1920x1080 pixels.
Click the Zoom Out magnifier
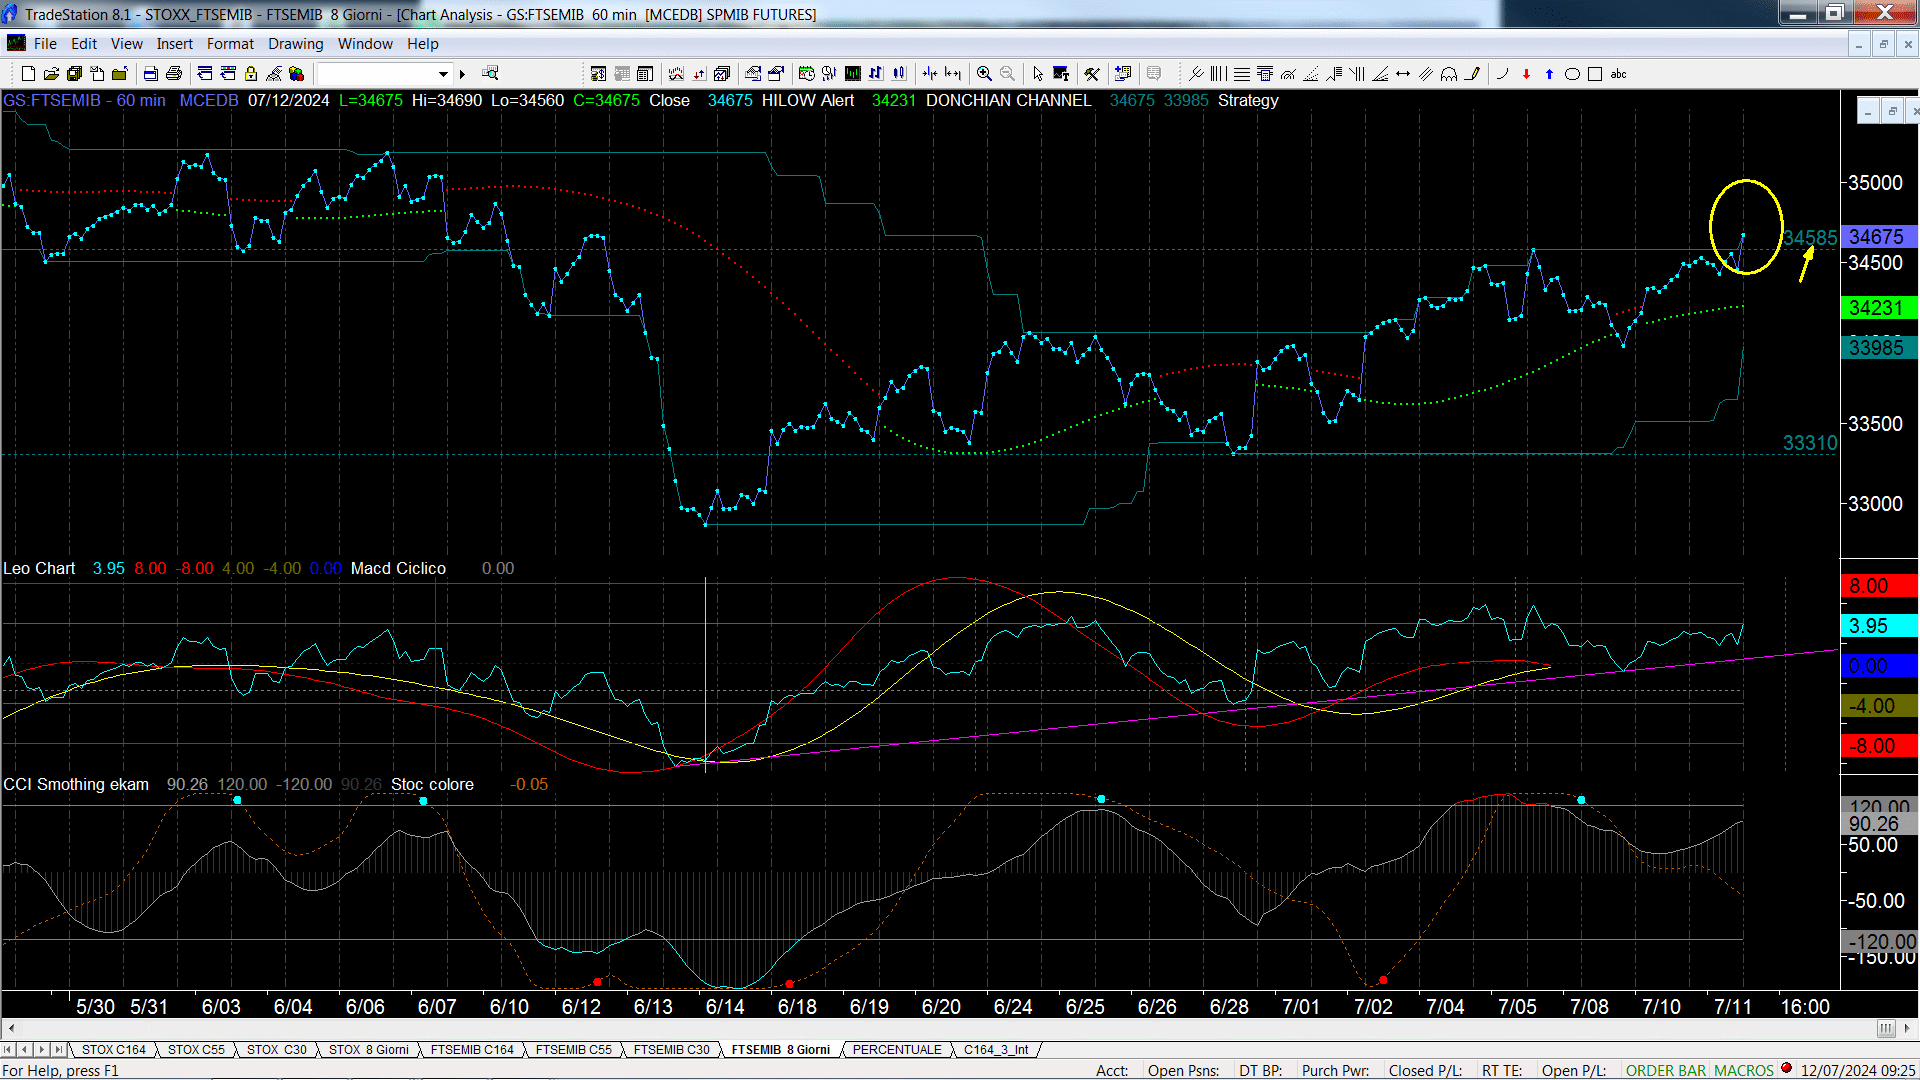coord(1007,73)
